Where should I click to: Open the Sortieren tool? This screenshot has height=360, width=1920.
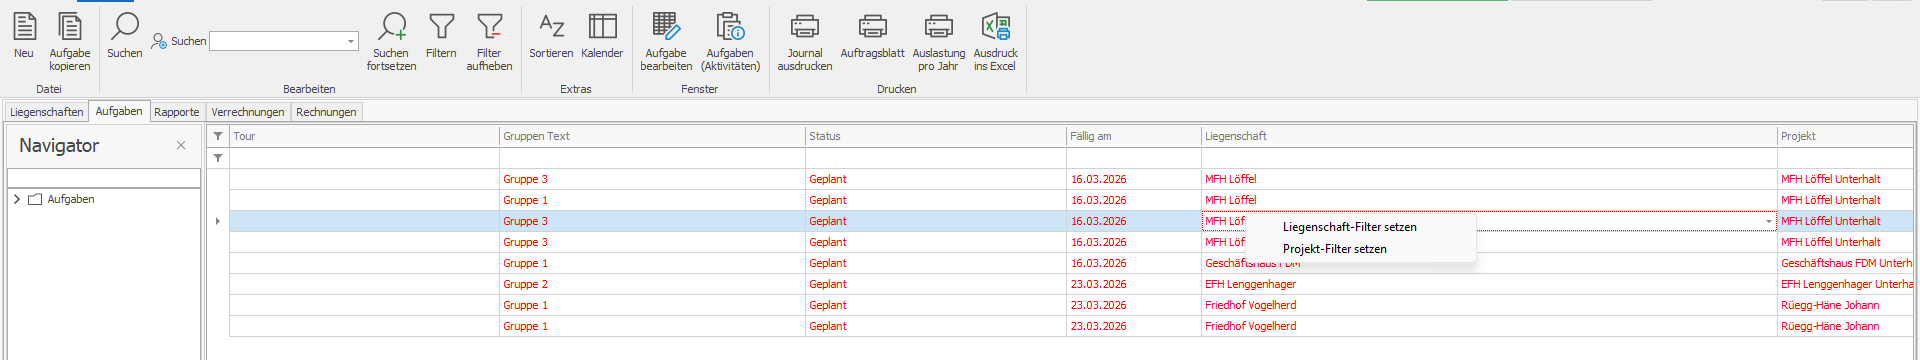click(551, 37)
